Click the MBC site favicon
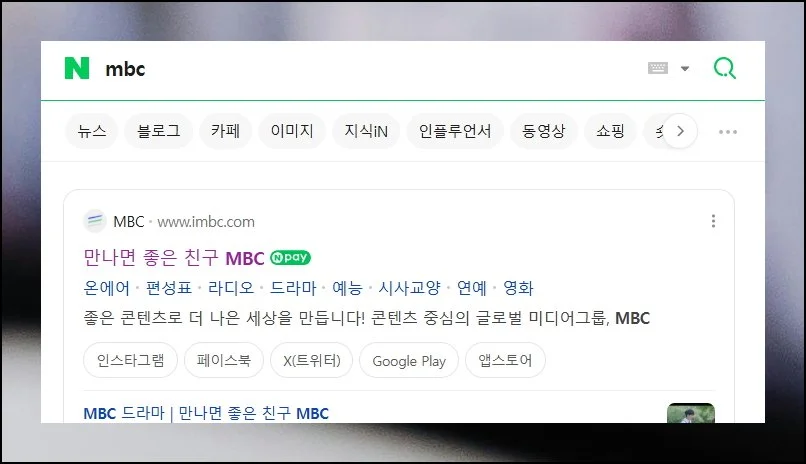Image resolution: width=806 pixels, height=464 pixels. [95, 221]
